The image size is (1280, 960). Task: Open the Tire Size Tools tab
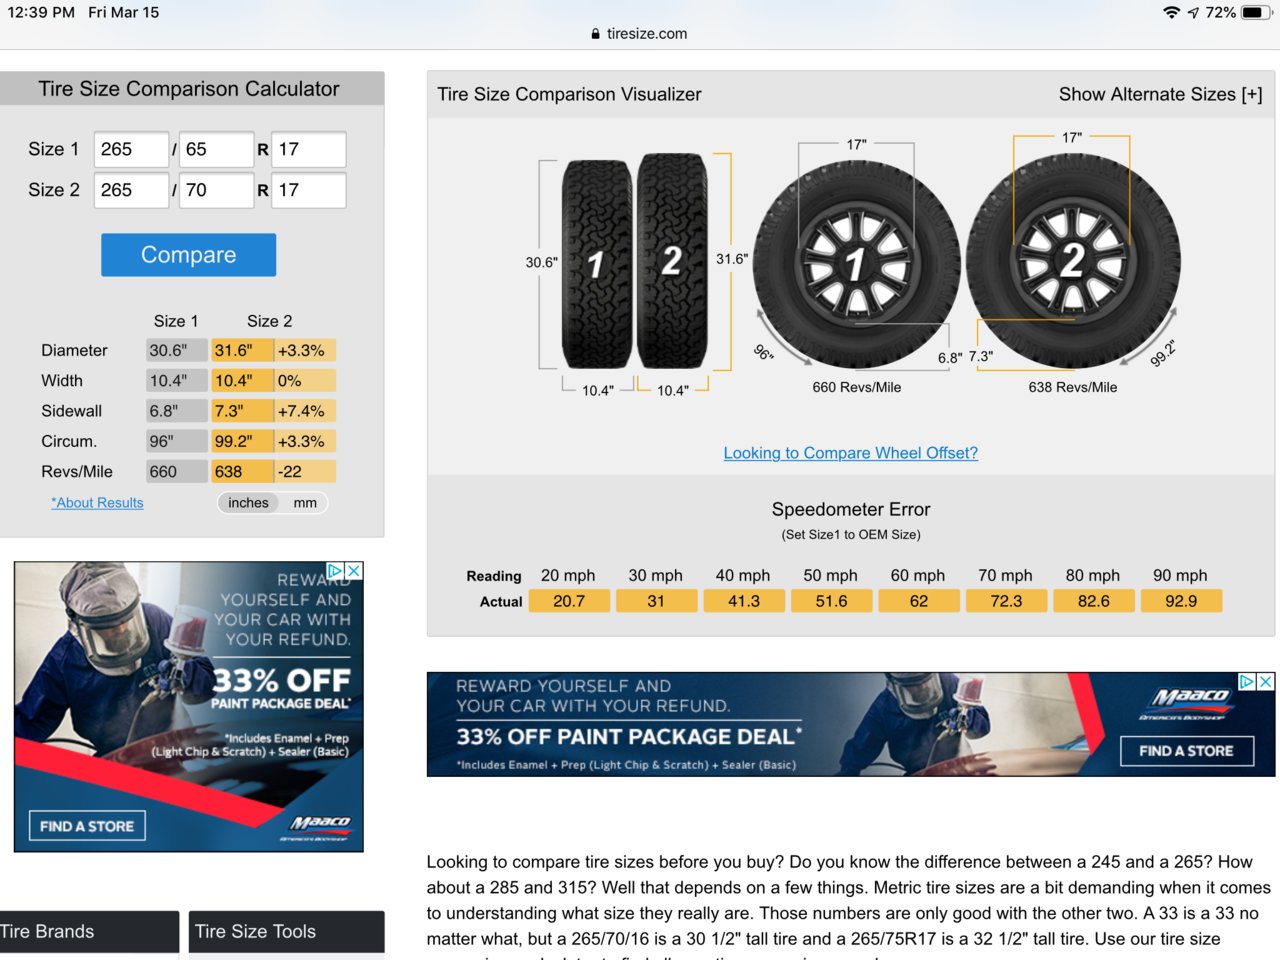pos(287,932)
